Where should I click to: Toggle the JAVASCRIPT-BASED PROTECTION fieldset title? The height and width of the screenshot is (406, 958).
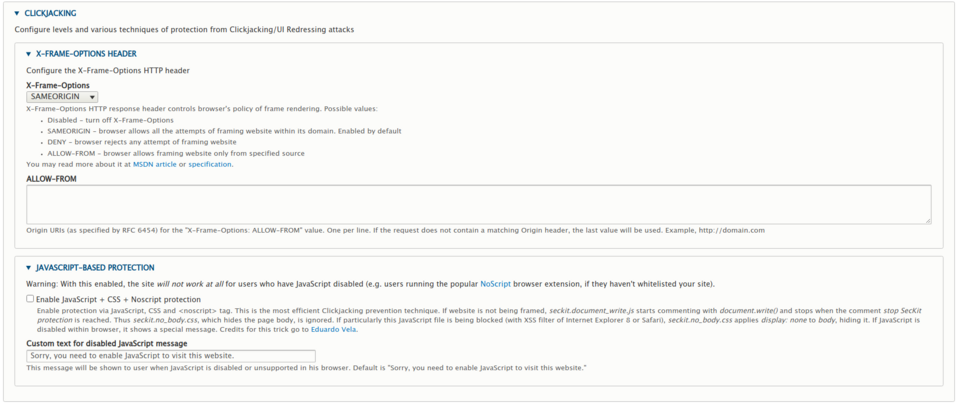pos(95,268)
